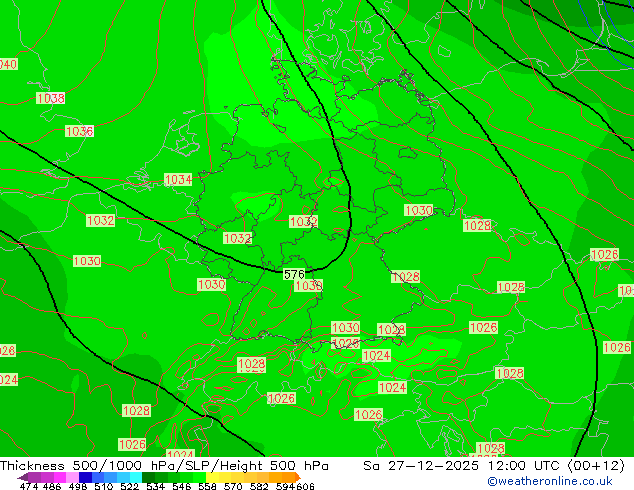
Task: Click the 510 legend scale value
Action: point(104,486)
